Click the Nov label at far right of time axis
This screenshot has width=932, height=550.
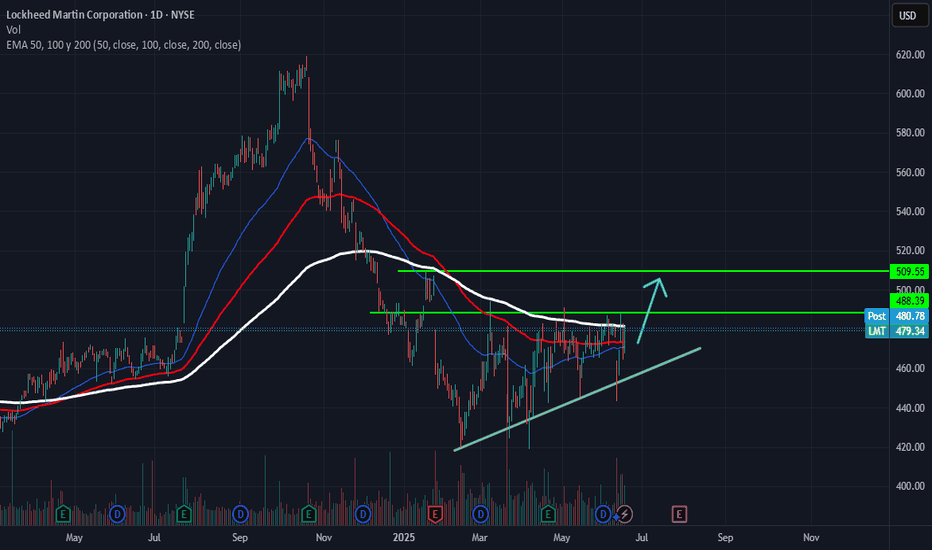(811, 538)
